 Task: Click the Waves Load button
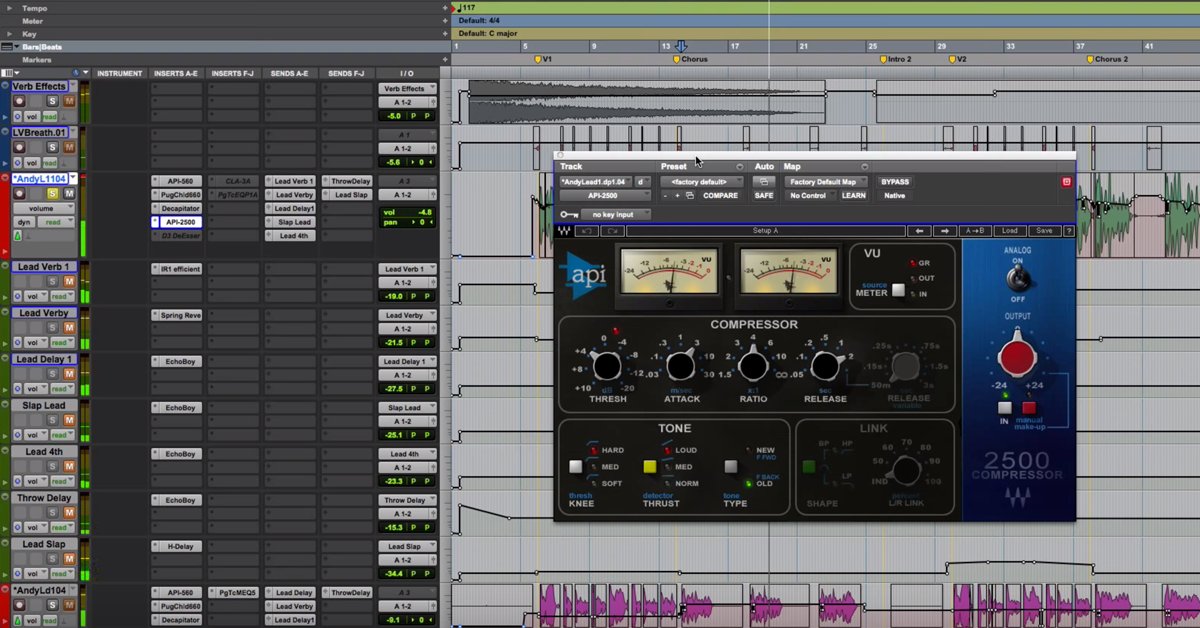pyautogui.click(x=1010, y=231)
